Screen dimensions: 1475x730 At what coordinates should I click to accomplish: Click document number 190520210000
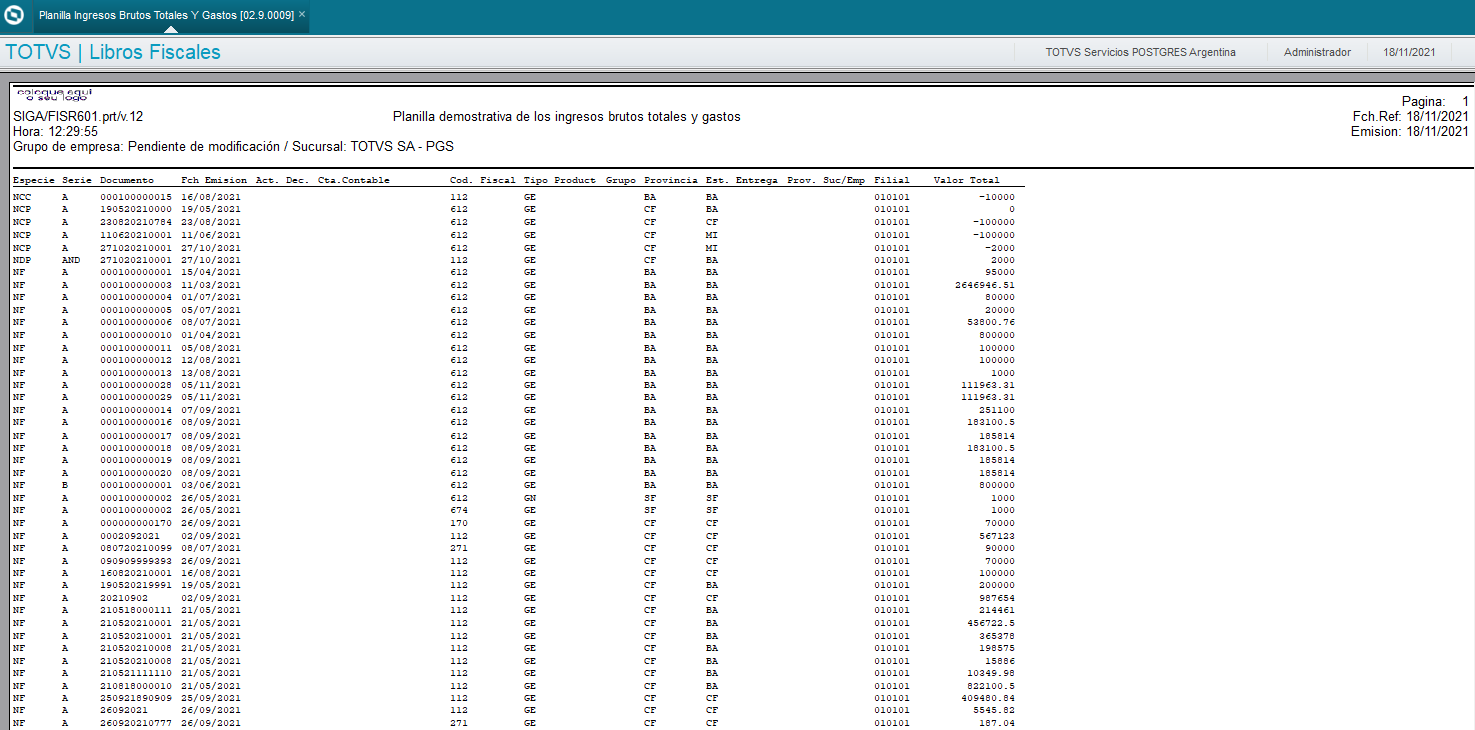(136, 210)
